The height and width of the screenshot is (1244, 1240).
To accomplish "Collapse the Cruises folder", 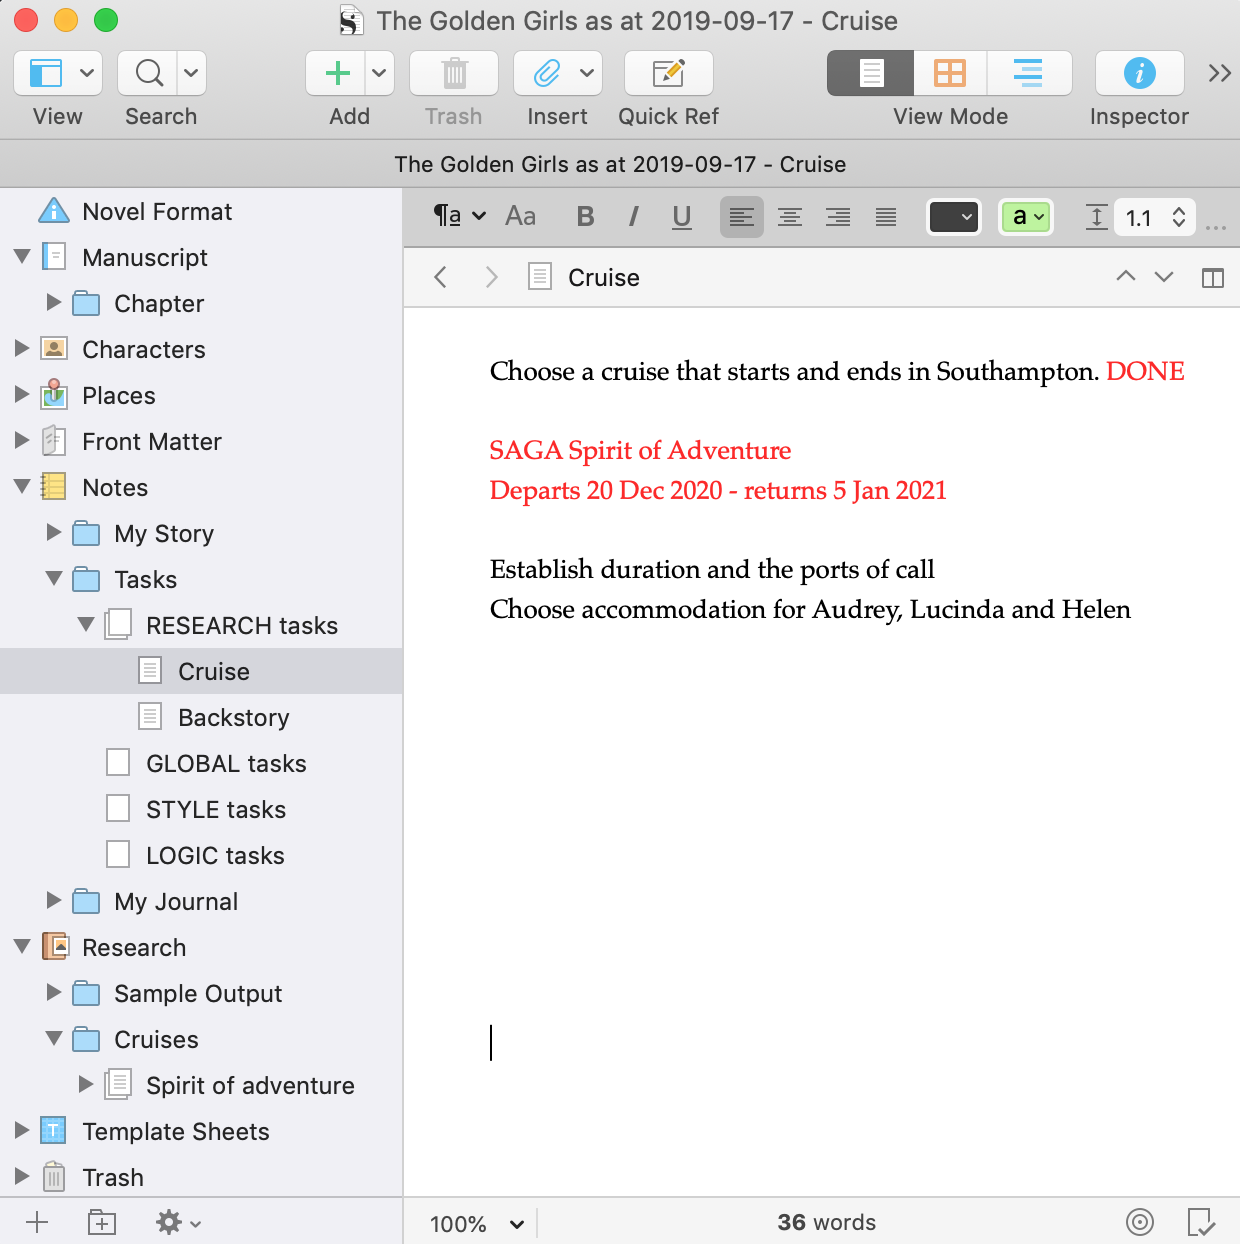I will 54,1039.
